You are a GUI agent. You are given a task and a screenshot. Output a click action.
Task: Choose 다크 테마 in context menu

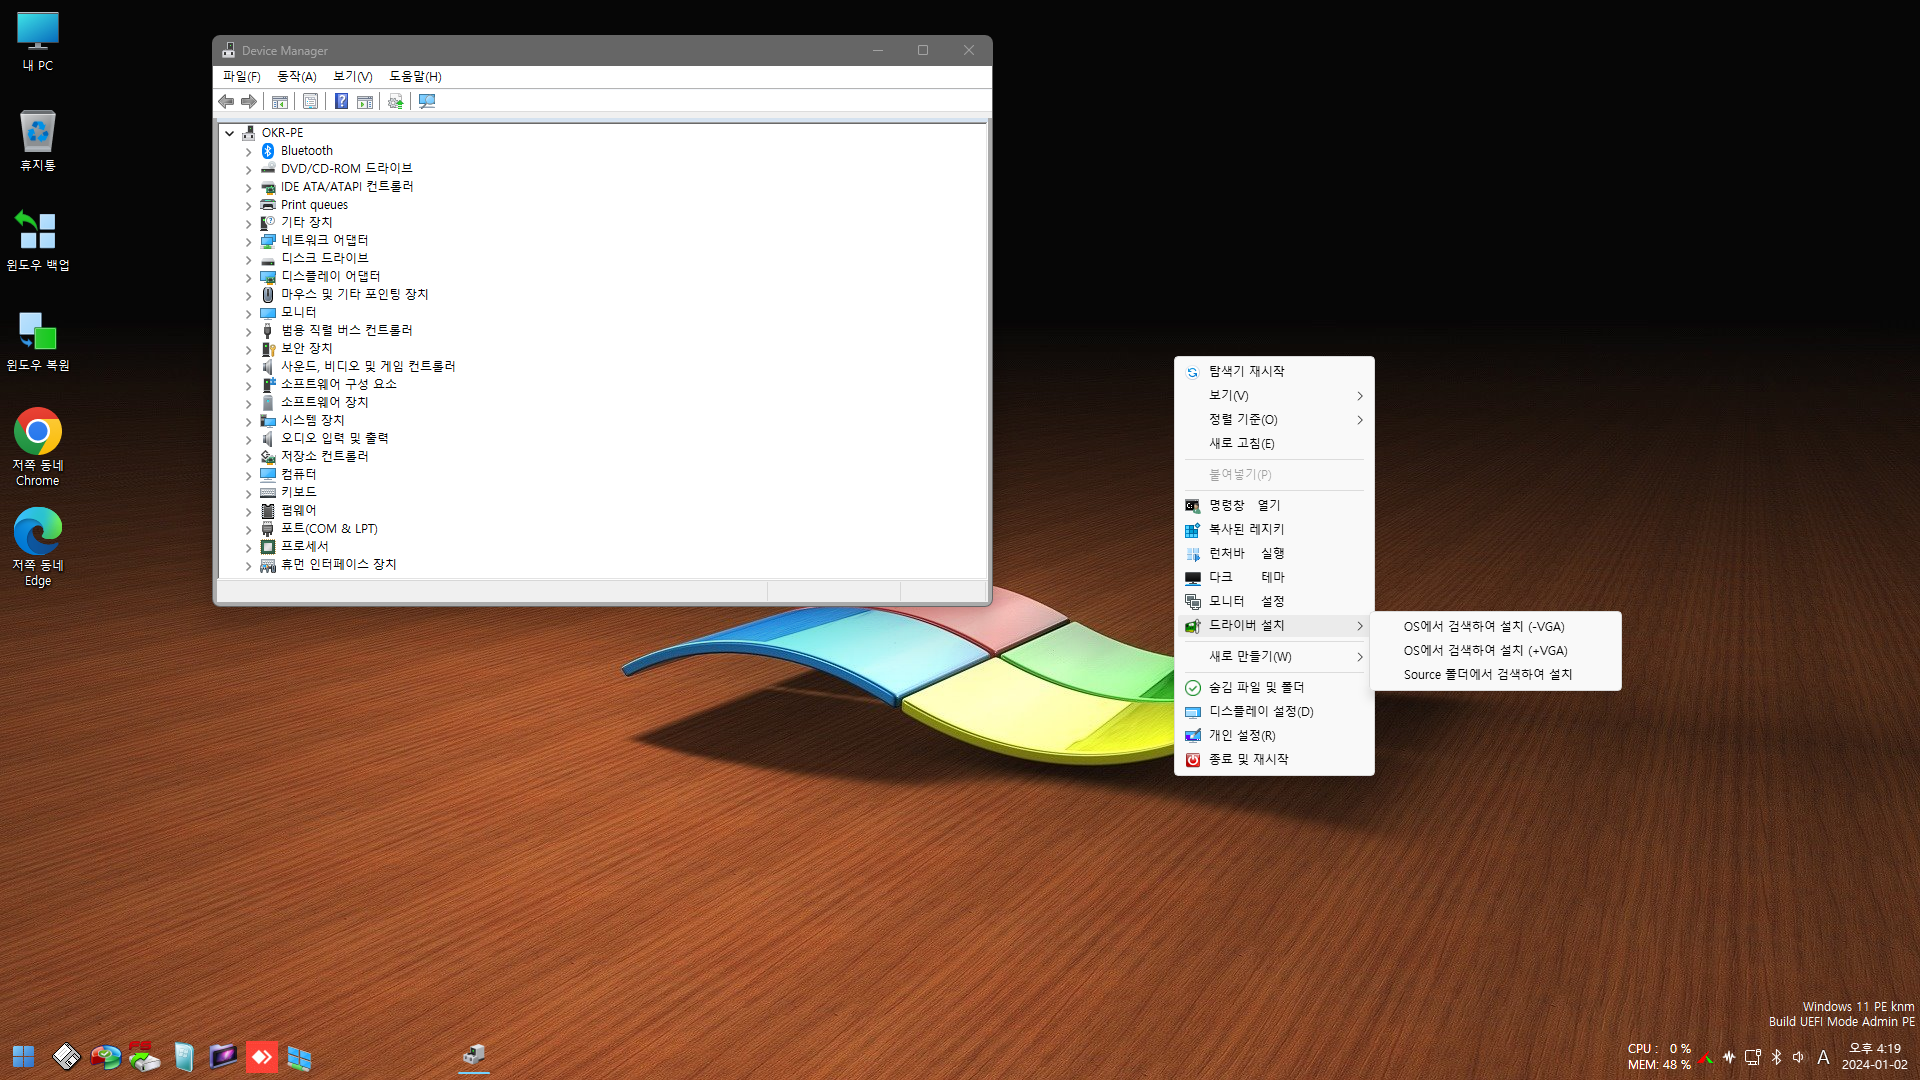tap(1274, 578)
